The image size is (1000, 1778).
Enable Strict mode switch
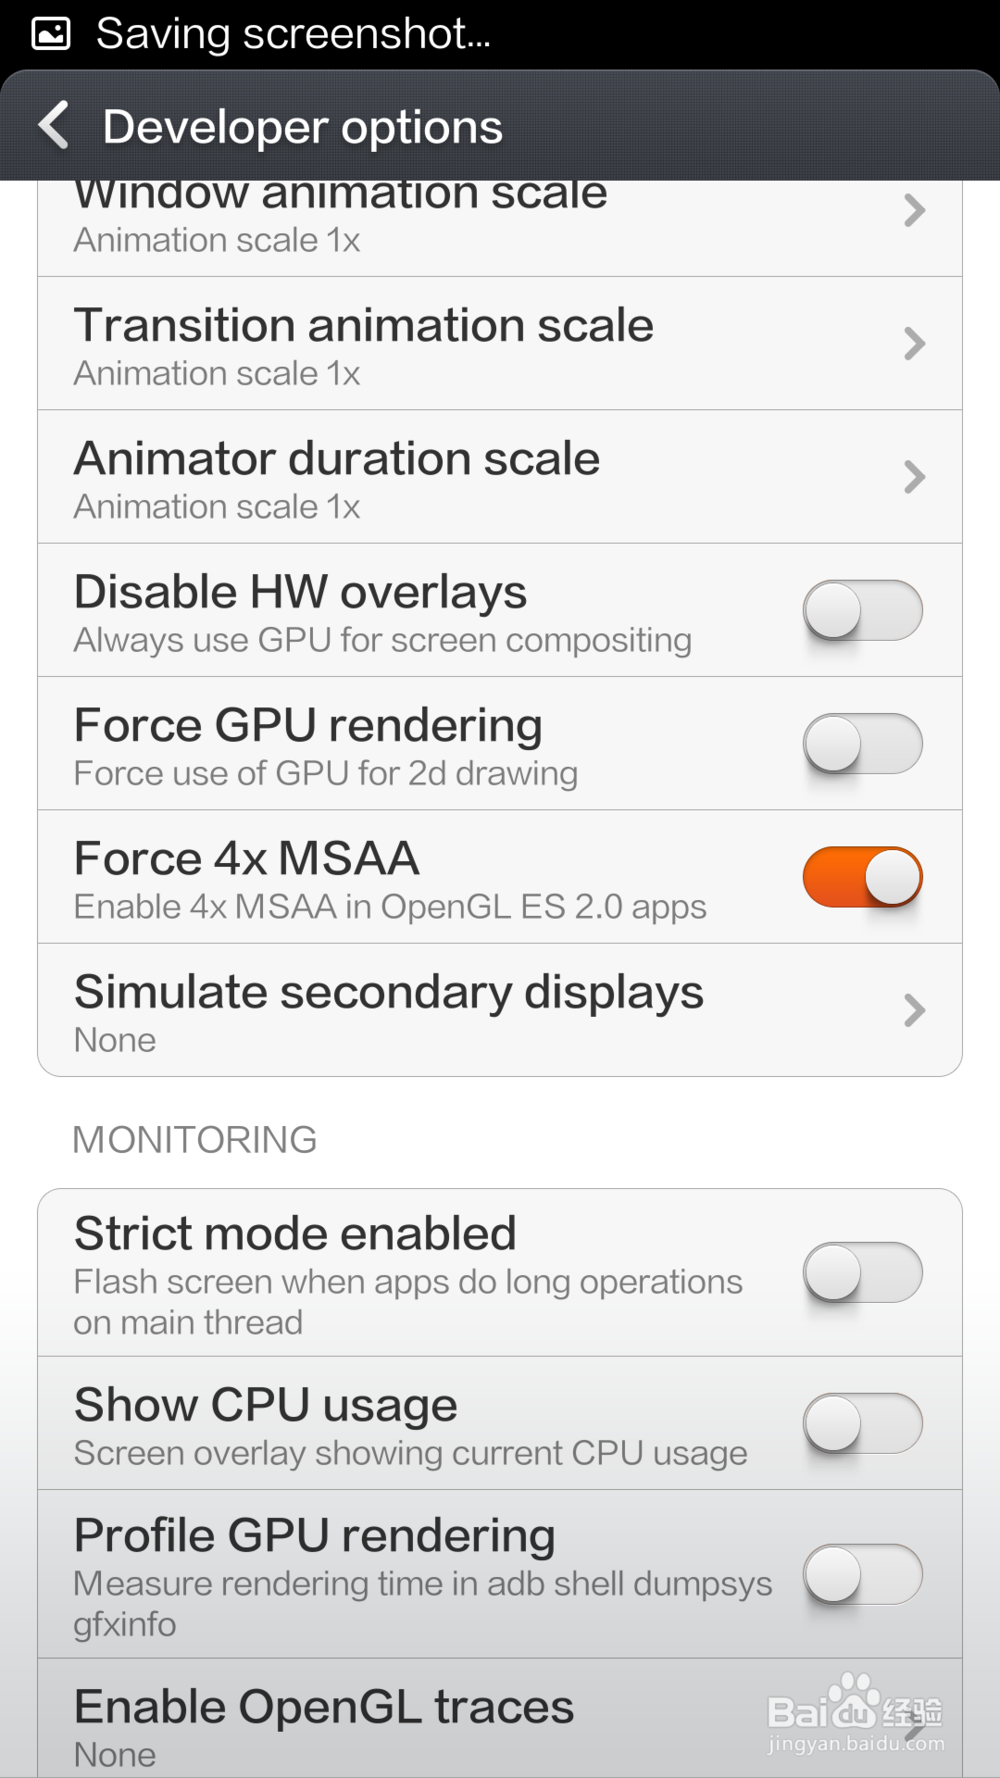[x=862, y=1272]
